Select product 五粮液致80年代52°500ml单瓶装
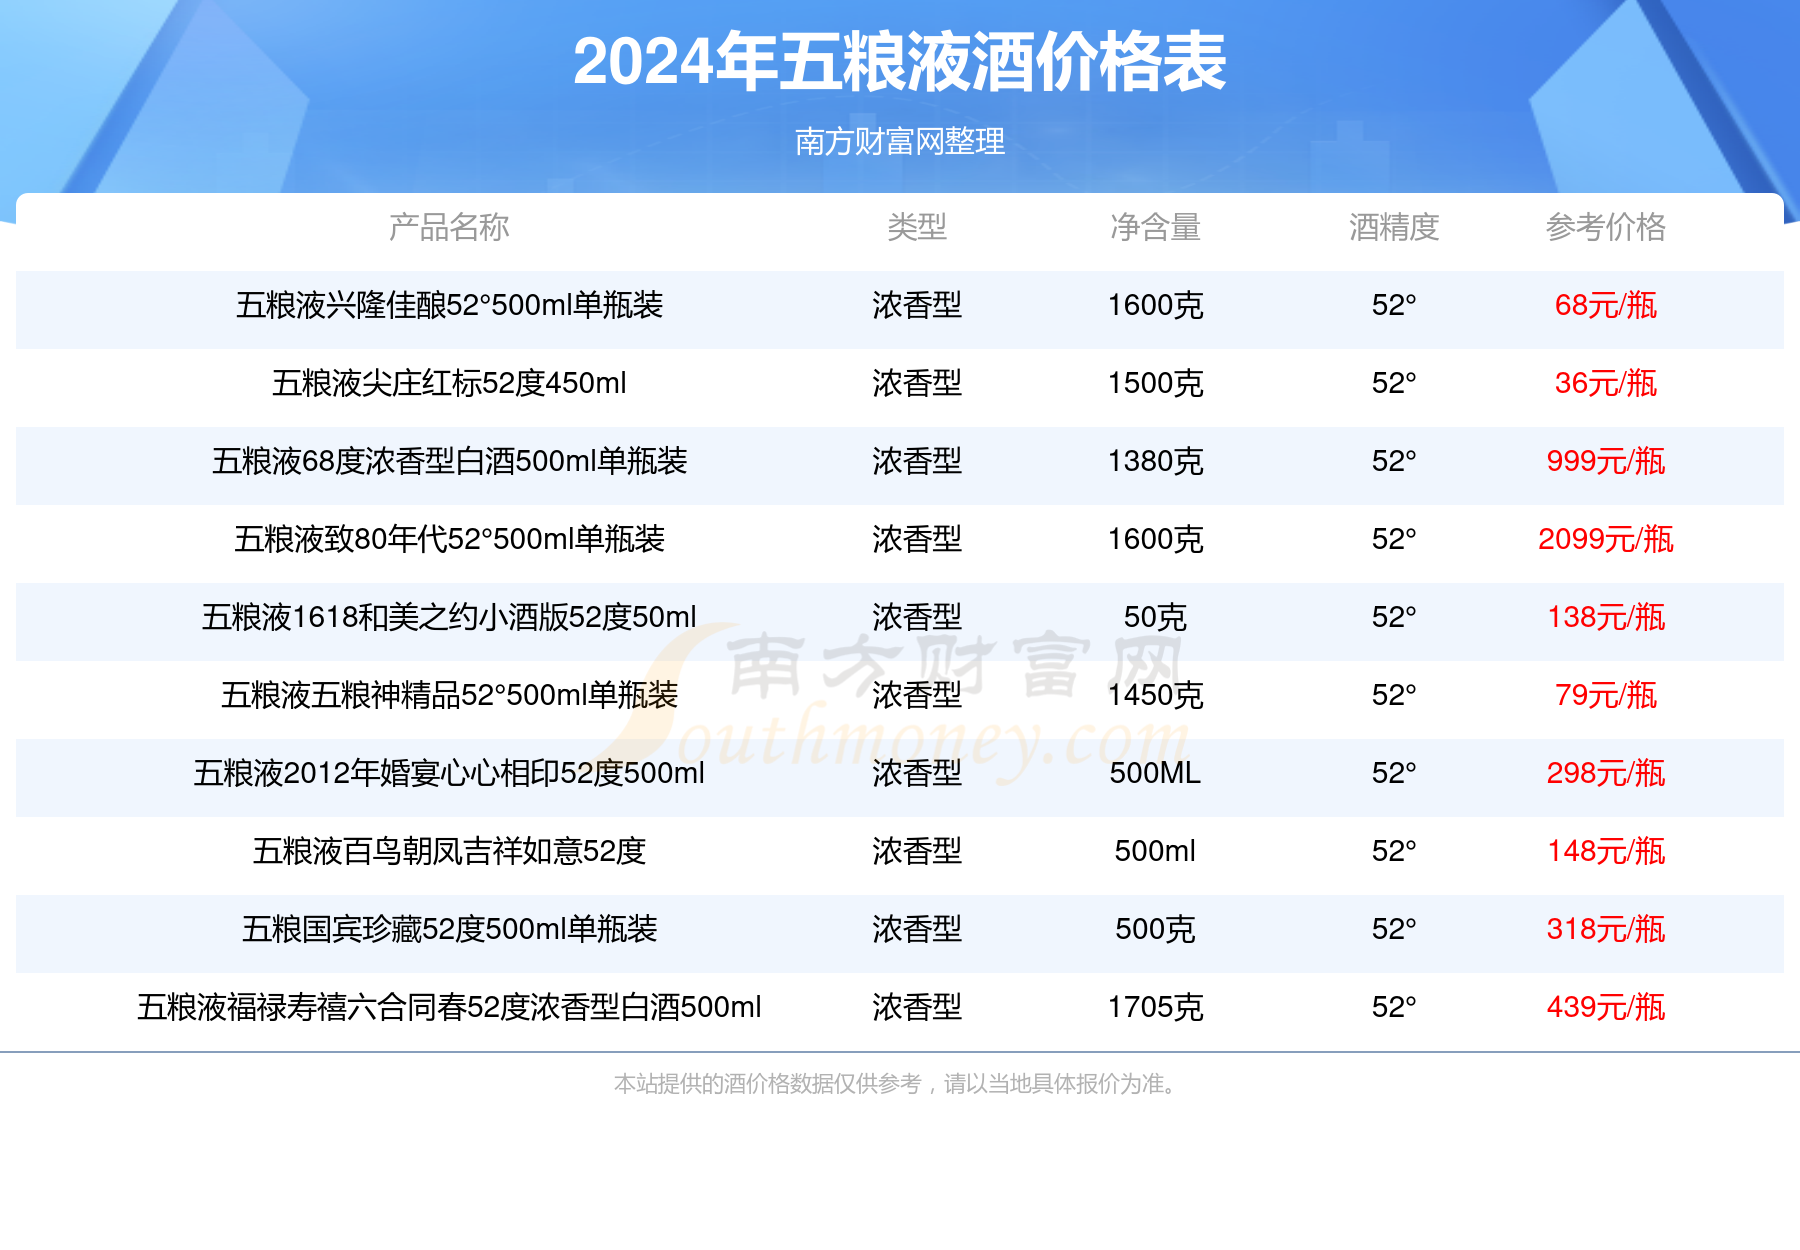 click(449, 539)
